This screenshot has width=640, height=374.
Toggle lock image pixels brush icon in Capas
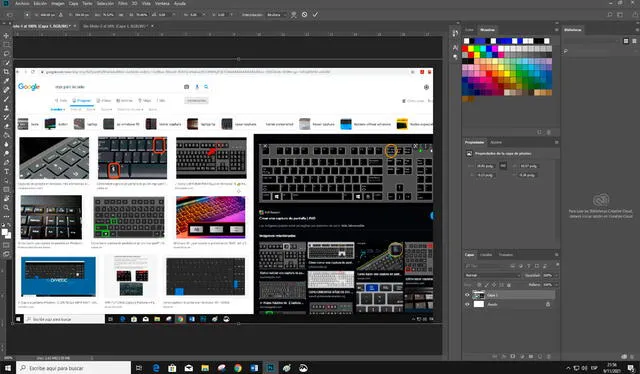487,285
